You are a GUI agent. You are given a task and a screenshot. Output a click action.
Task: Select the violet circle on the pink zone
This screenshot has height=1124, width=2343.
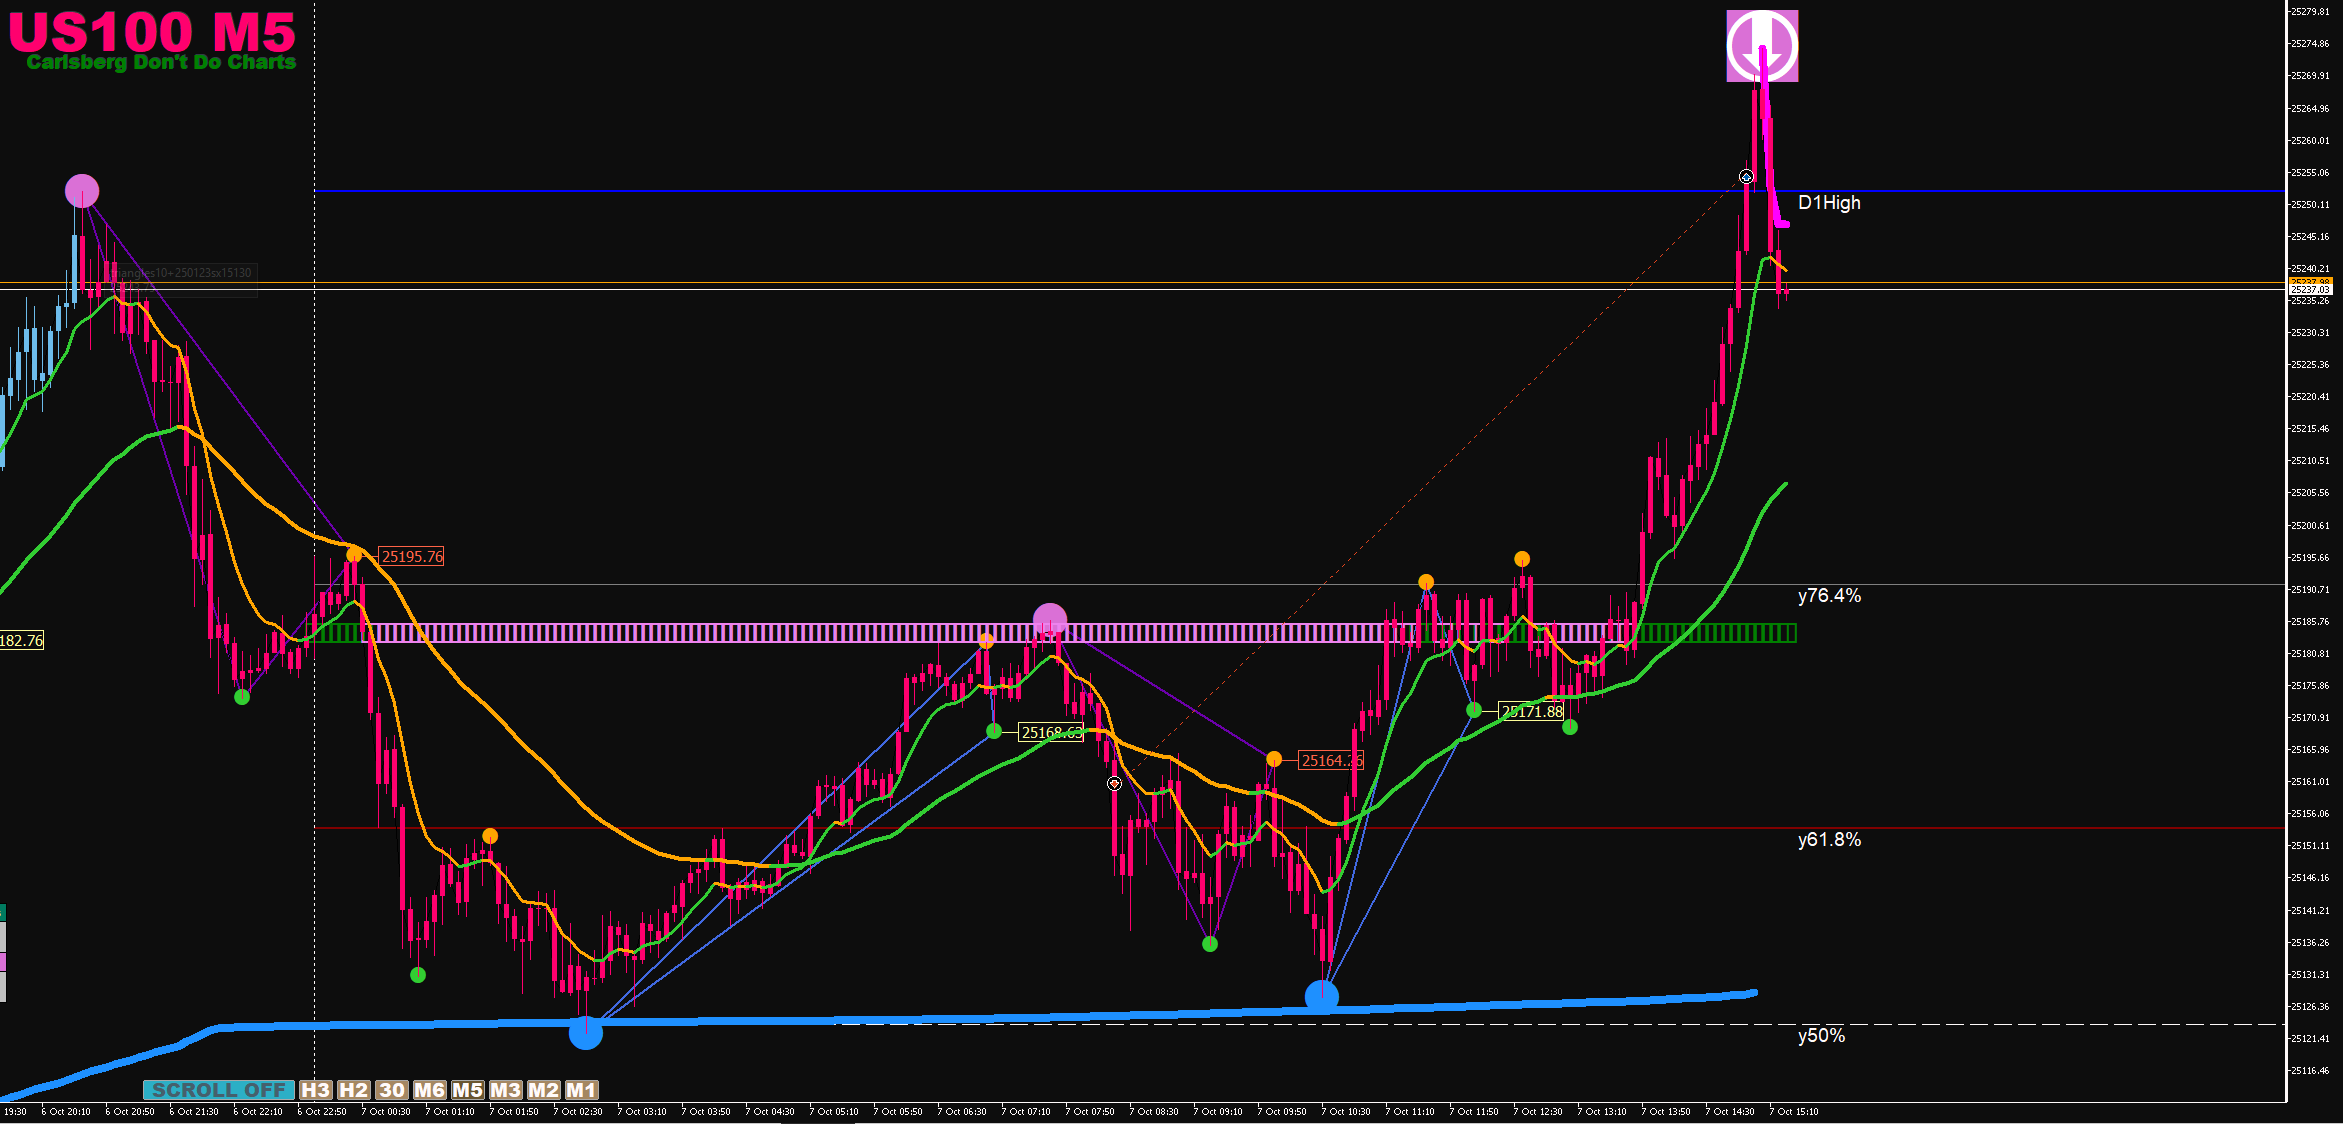[1049, 620]
